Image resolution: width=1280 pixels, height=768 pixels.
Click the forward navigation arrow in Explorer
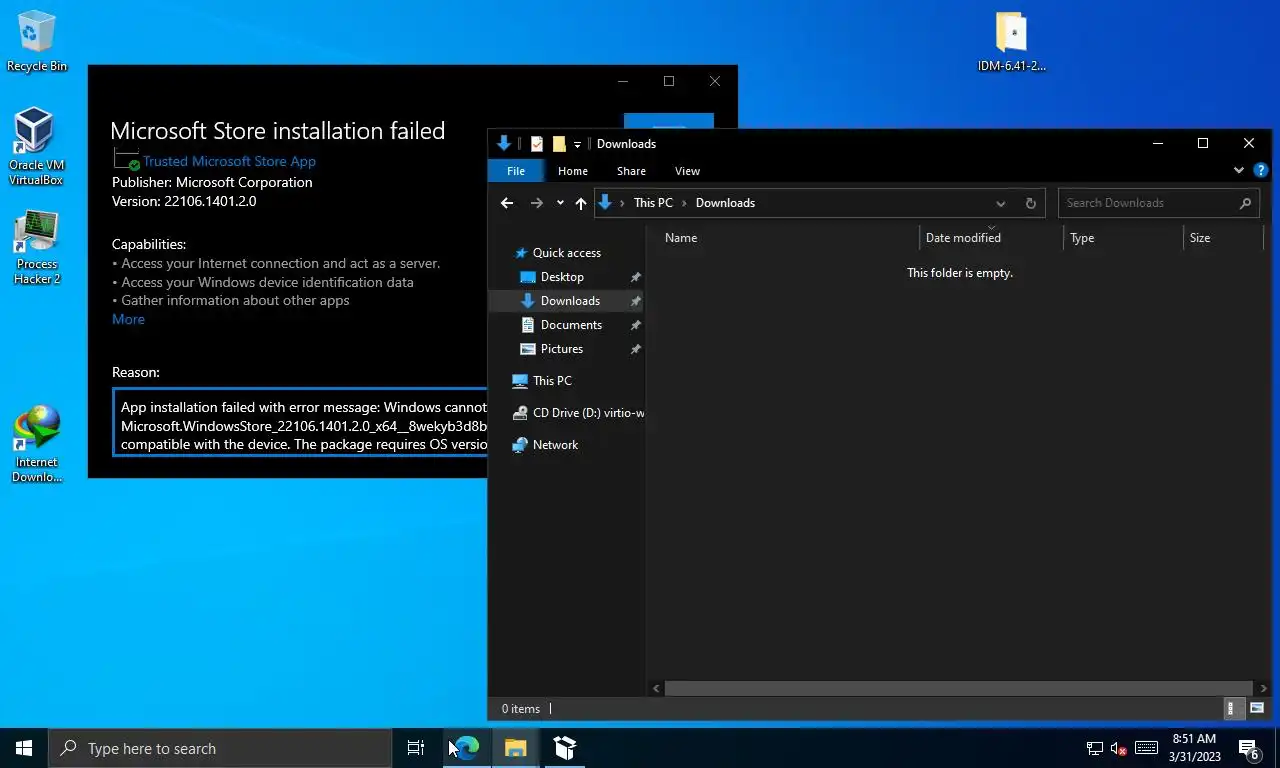(537, 203)
